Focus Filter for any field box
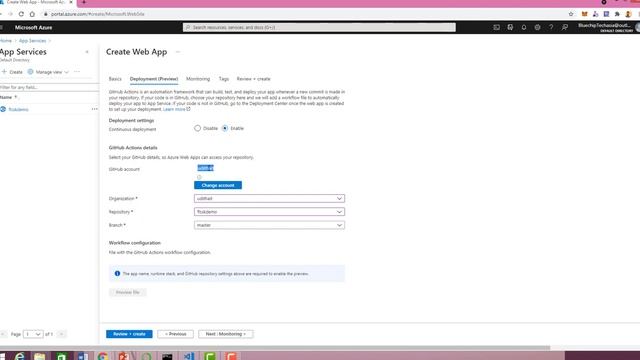Image resolution: width=640 pixels, height=360 pixels. tap(49, 87)
